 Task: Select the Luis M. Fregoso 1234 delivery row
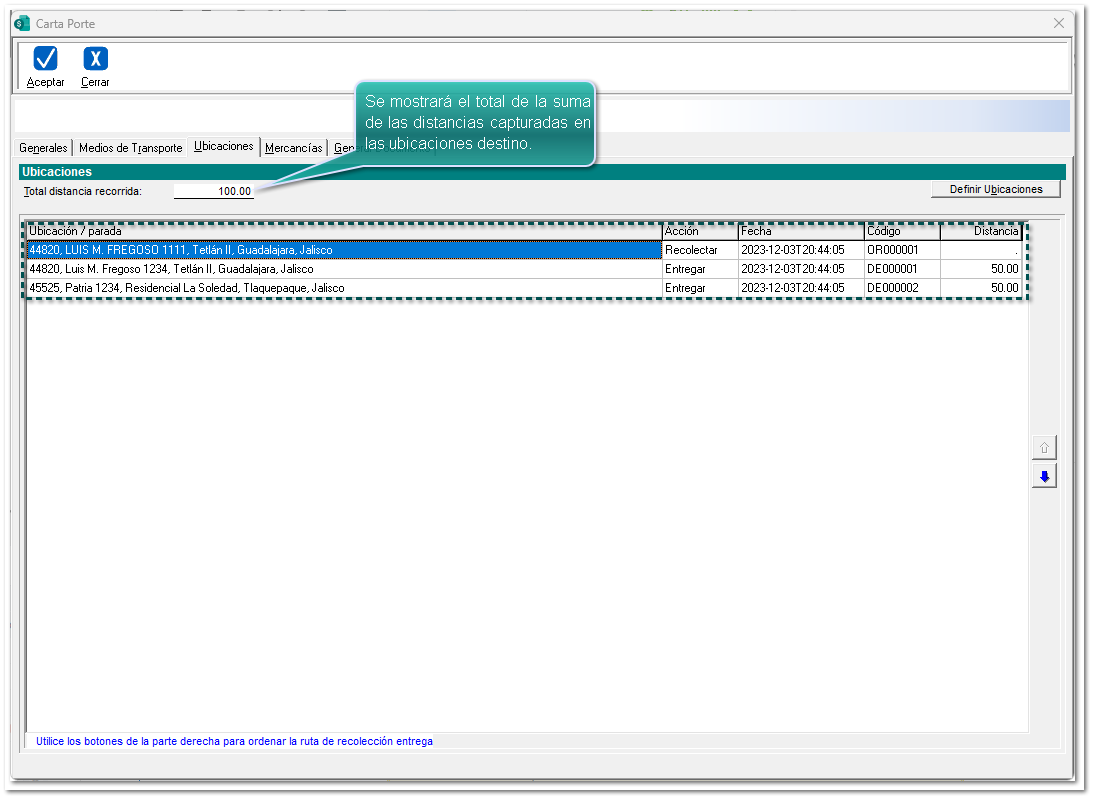pos(344,269)
